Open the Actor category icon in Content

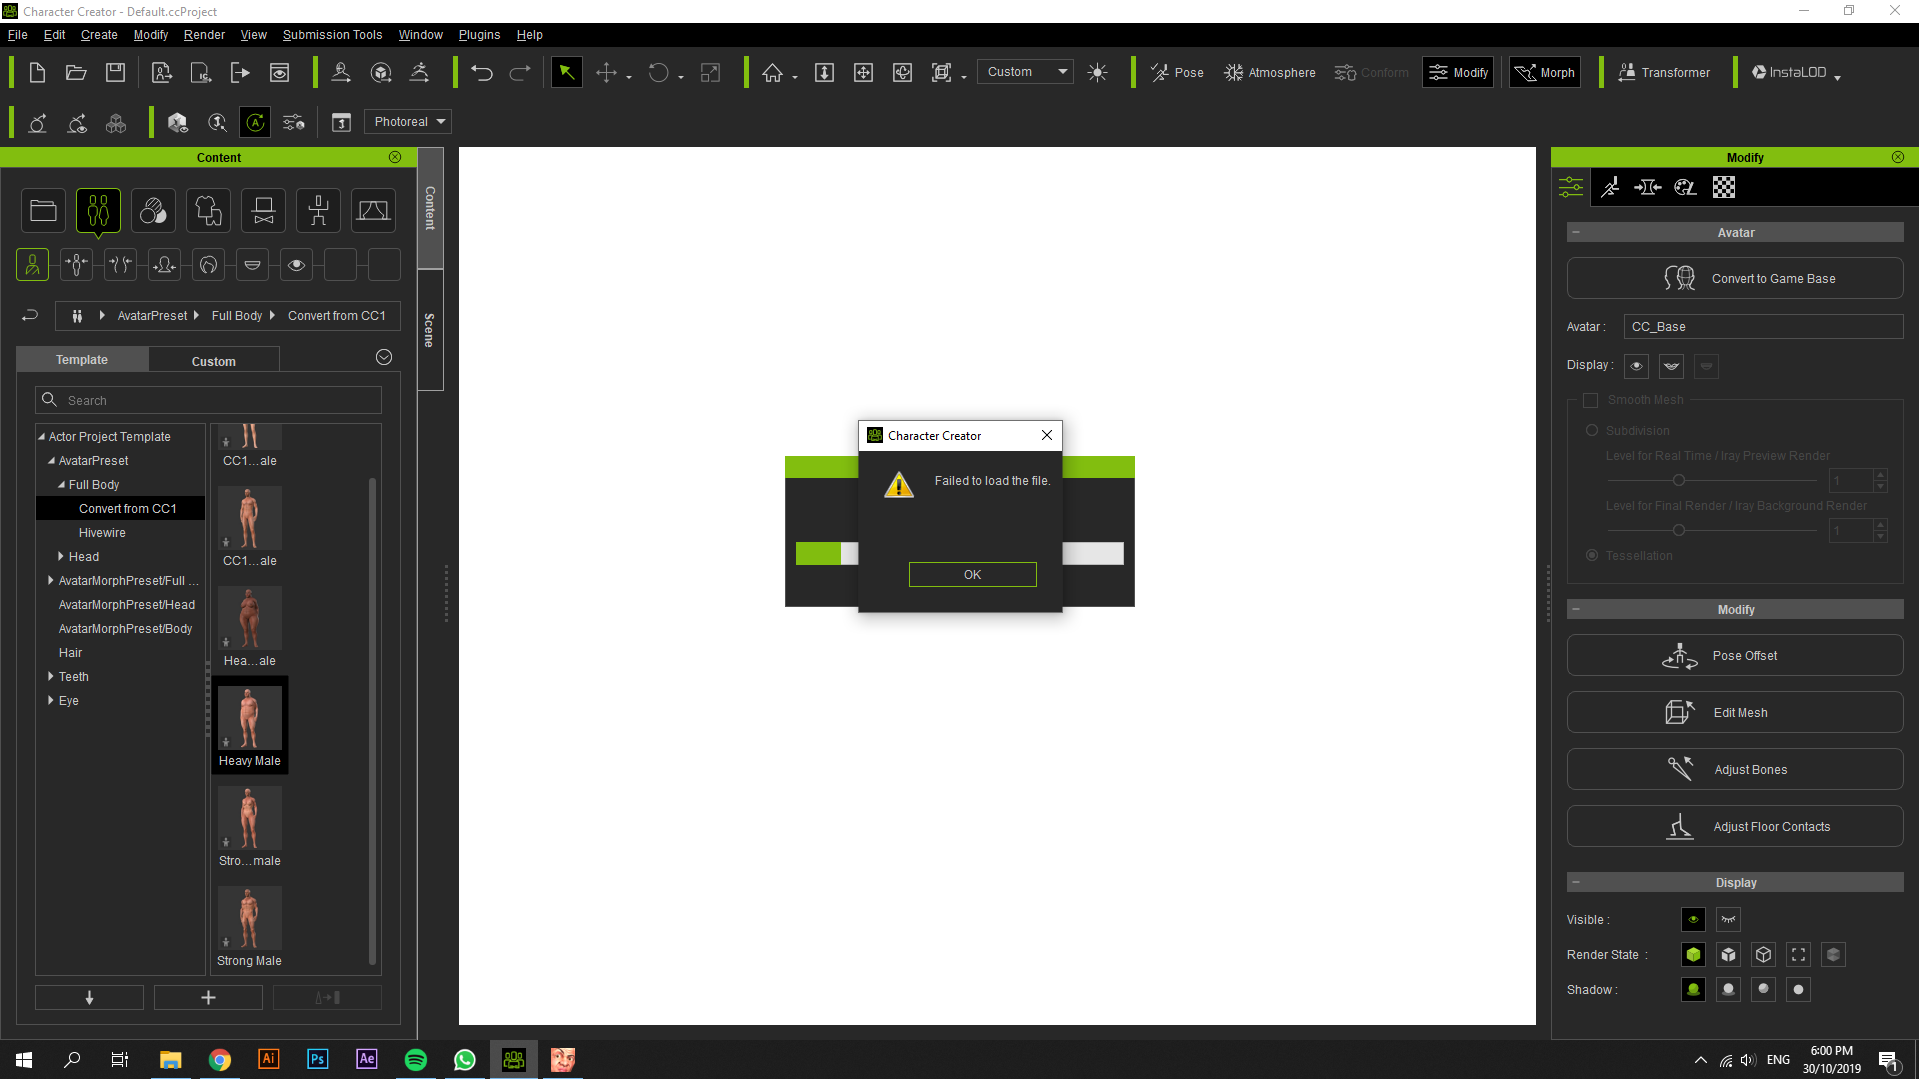(98, 211)
